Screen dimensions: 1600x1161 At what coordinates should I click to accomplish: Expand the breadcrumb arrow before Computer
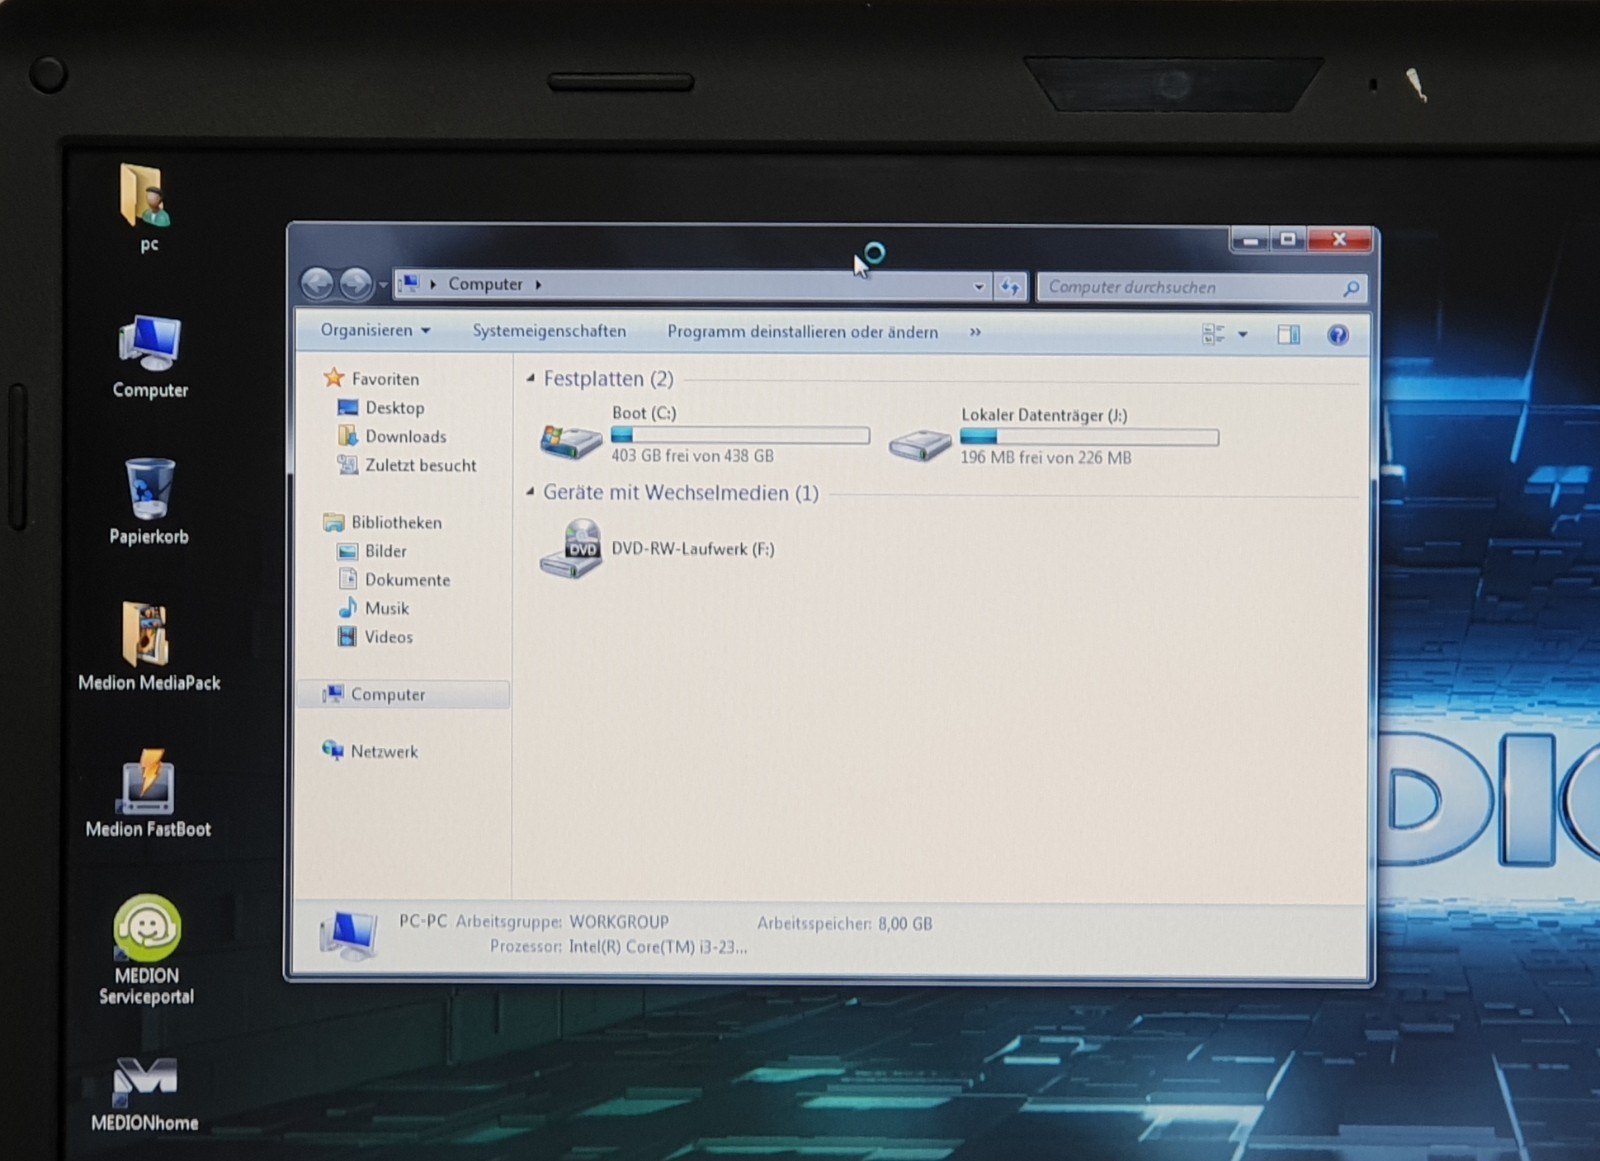pos(433,284)
